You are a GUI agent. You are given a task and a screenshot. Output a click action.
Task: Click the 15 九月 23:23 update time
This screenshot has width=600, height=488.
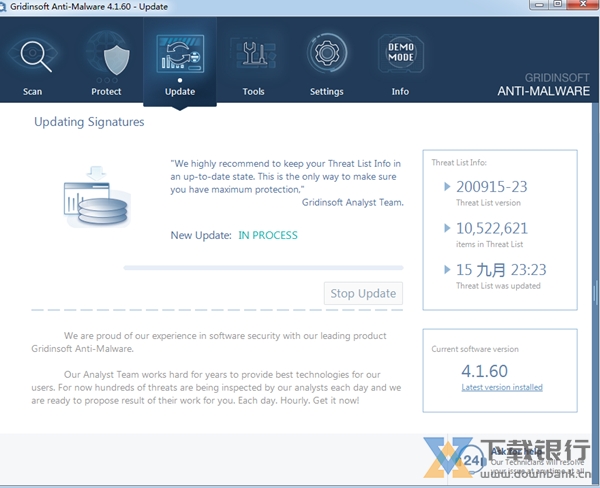pyautogui.click(x=501, y=270)
